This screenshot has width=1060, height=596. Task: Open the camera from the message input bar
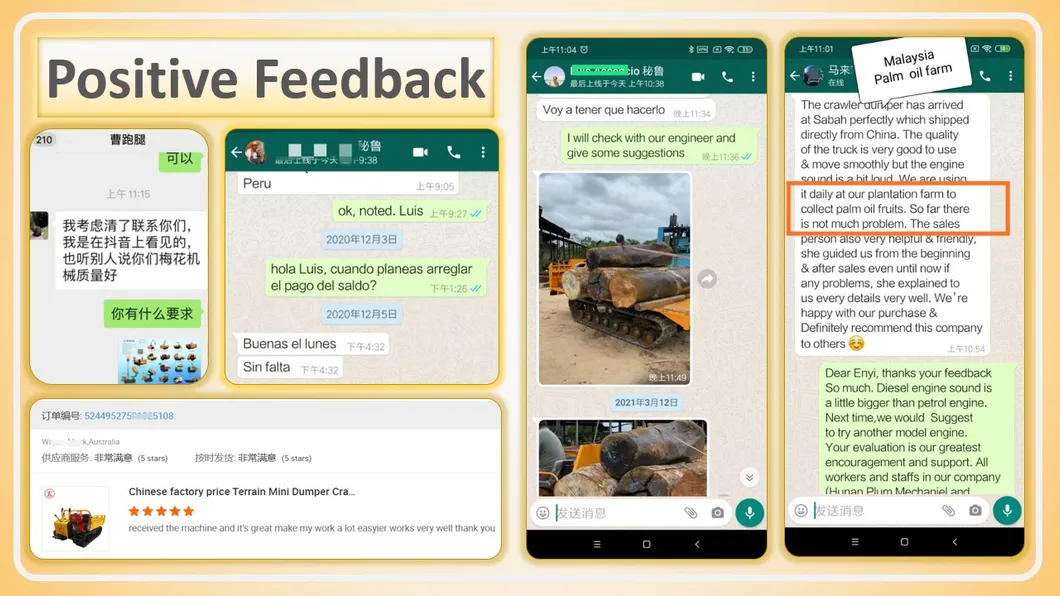pos(717,512)
